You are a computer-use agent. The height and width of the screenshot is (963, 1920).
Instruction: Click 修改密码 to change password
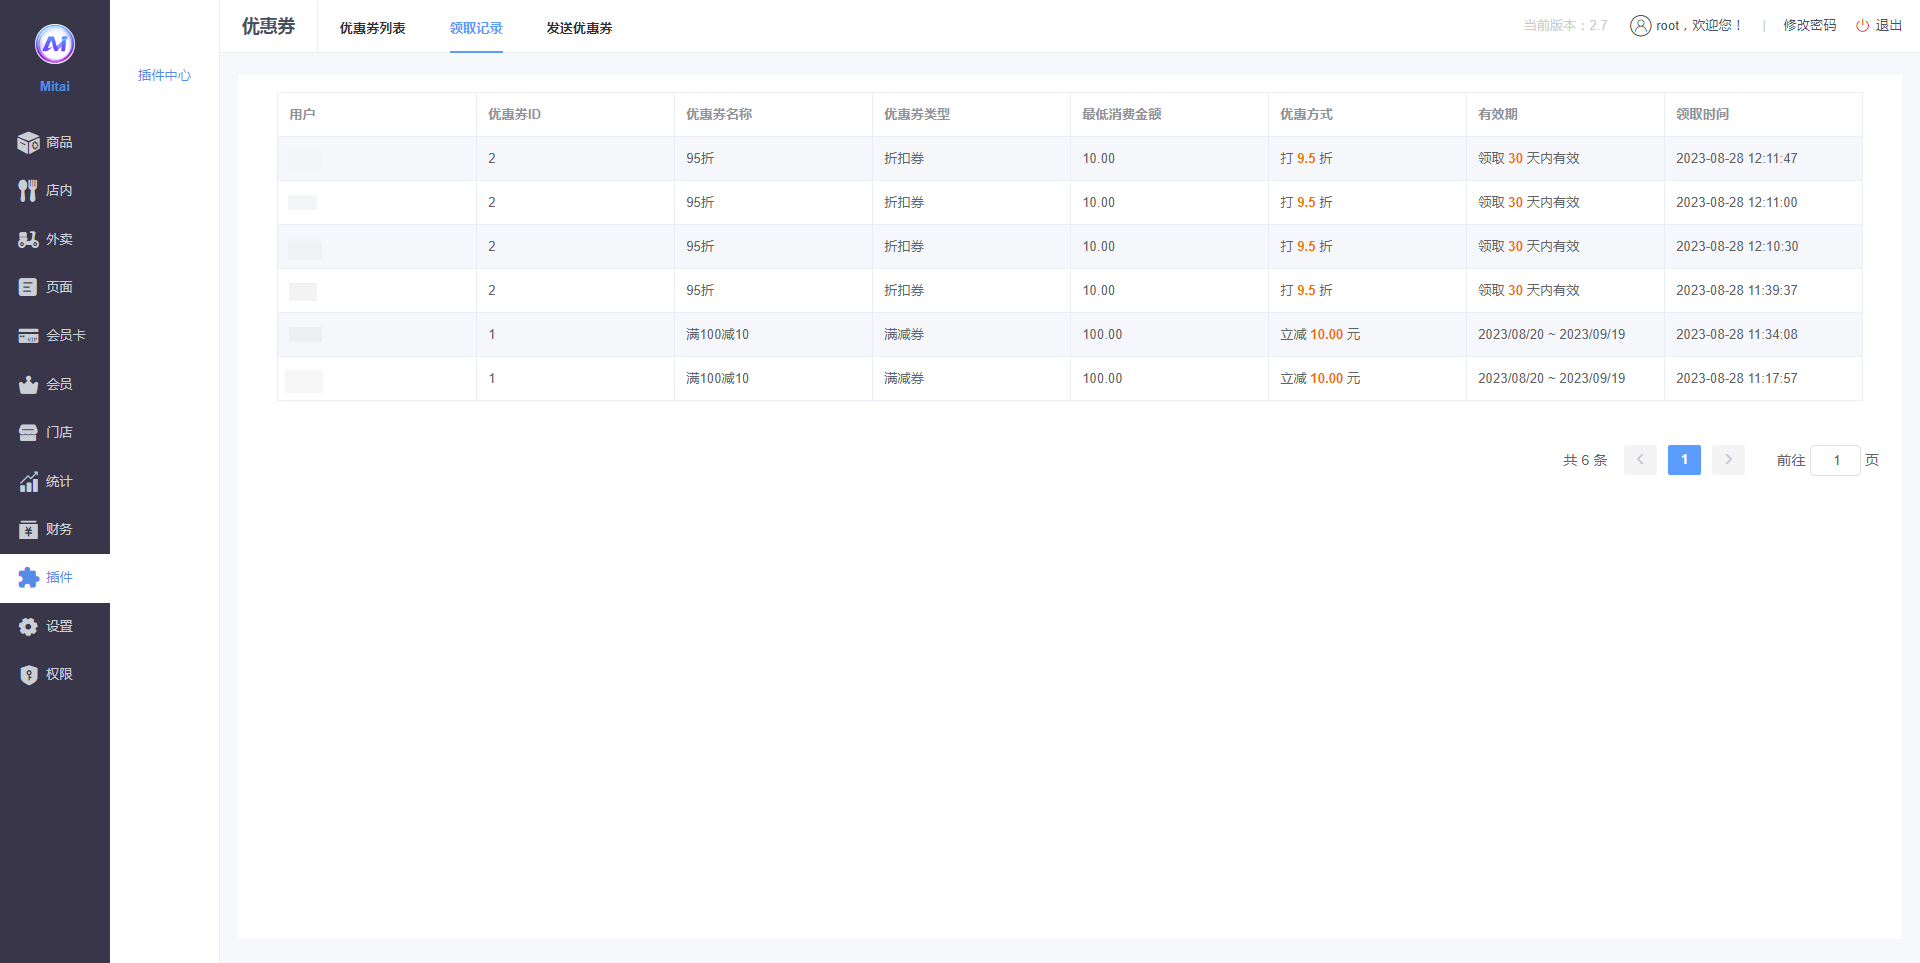pyautogui.click(x=1809, y=26)
